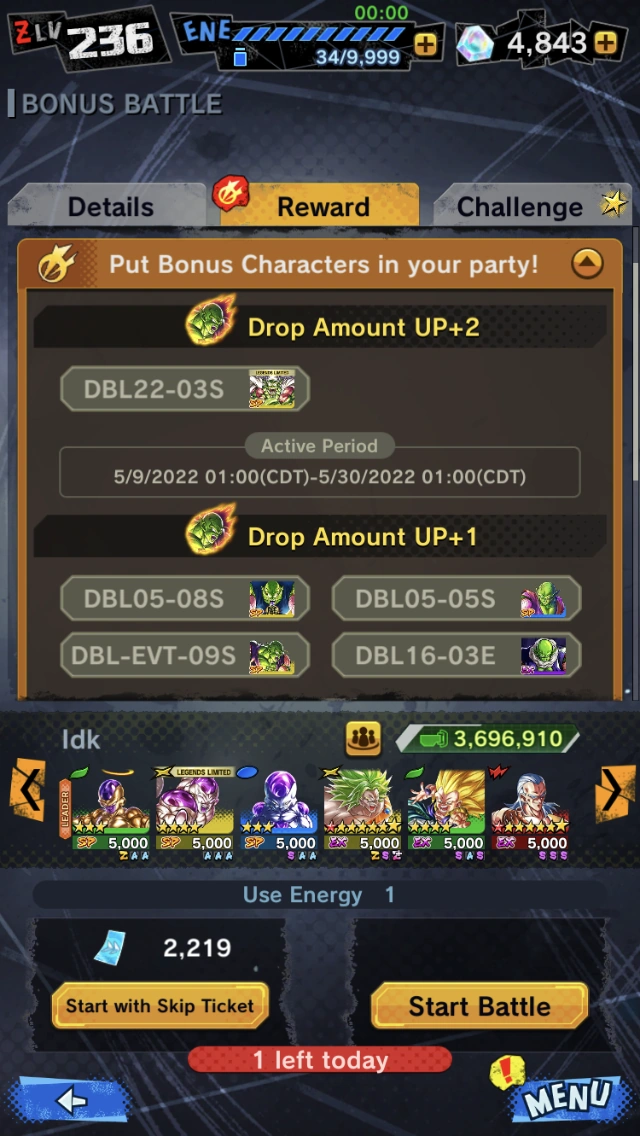Image resolution: width=640 pixels, height=1136 pixels.
Task: Switch to the next party with right arrow
Action: click(x=613, y=790)
